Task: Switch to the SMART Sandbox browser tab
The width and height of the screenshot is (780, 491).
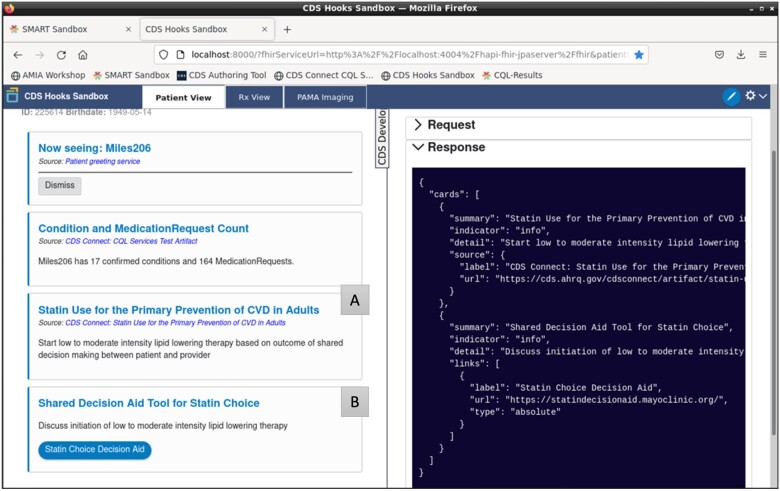Action: coord(71,29)
